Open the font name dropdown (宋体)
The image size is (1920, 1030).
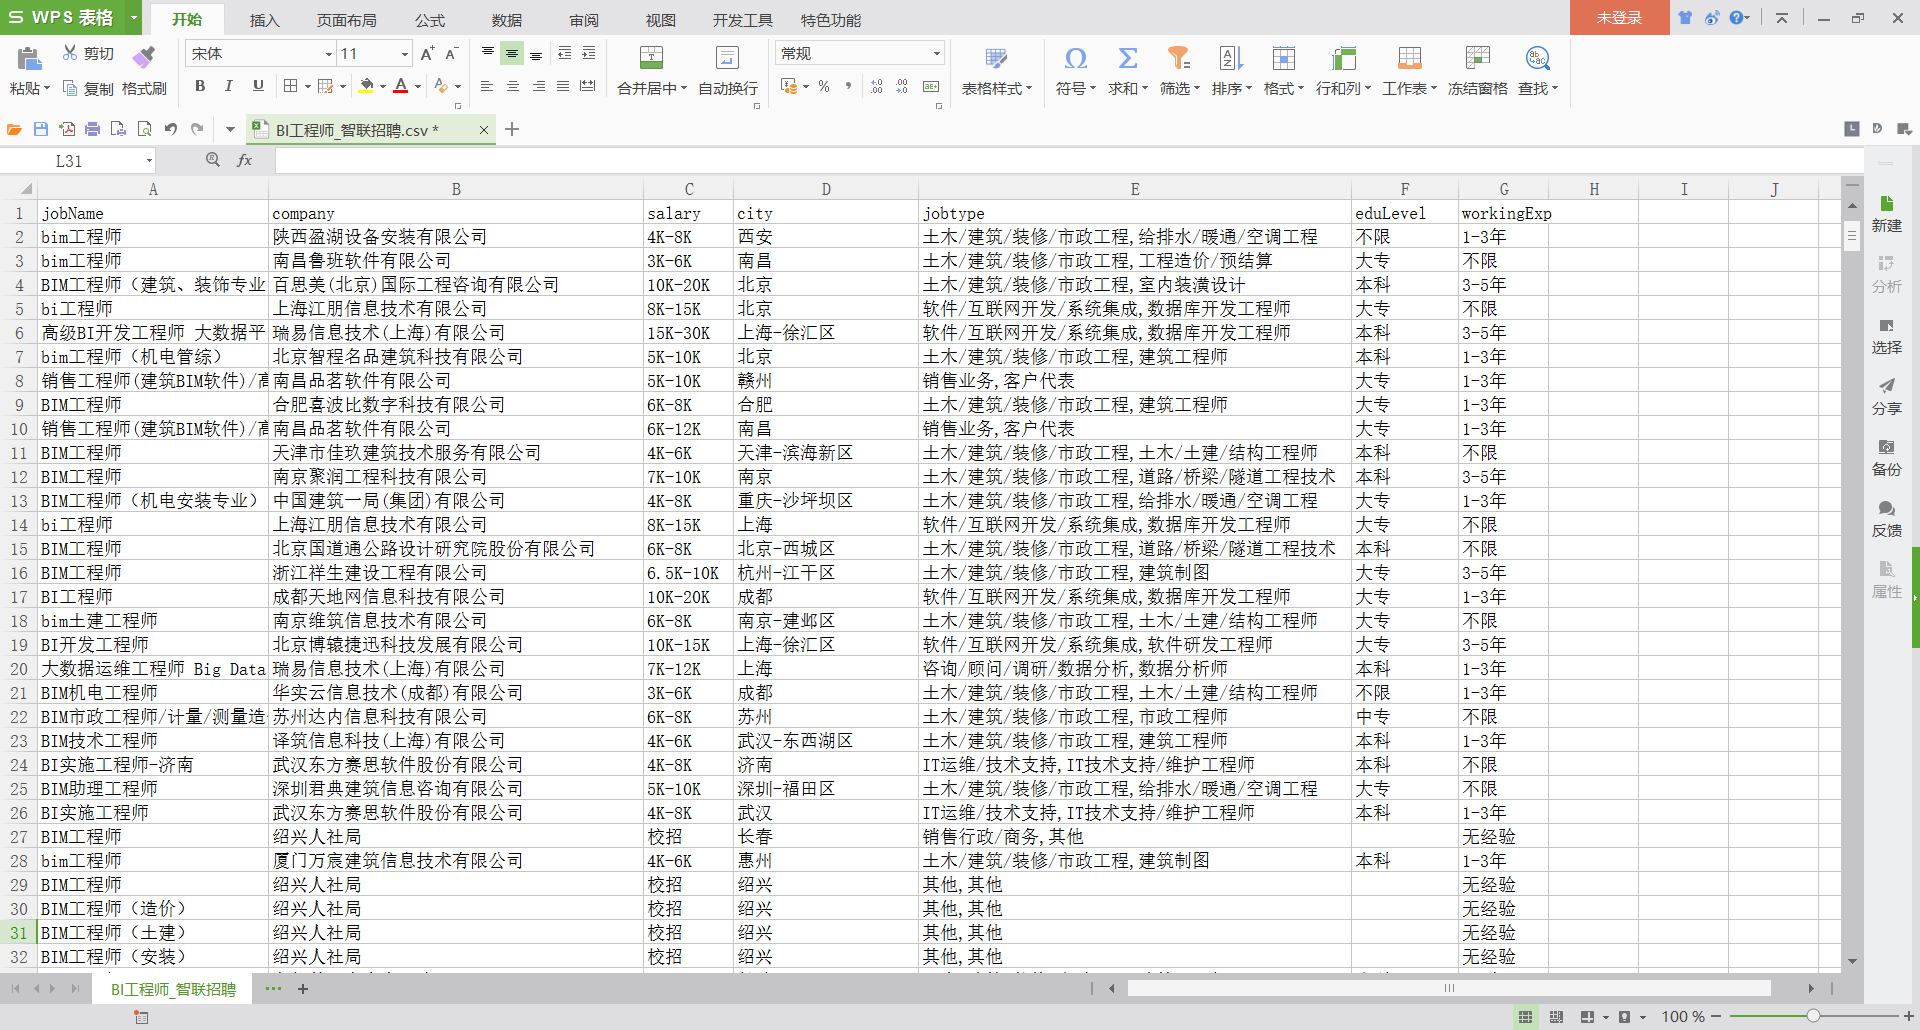pos(329,54)
